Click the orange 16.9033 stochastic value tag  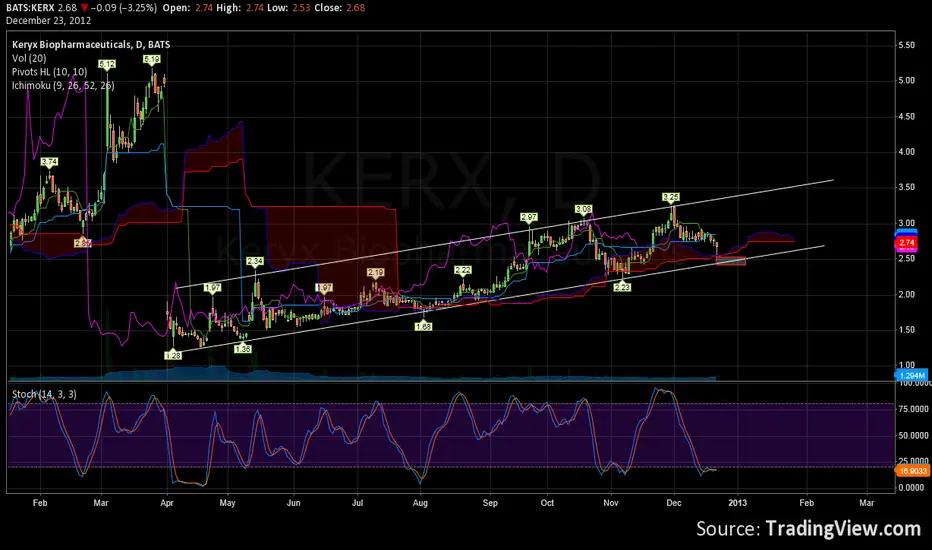912,471
